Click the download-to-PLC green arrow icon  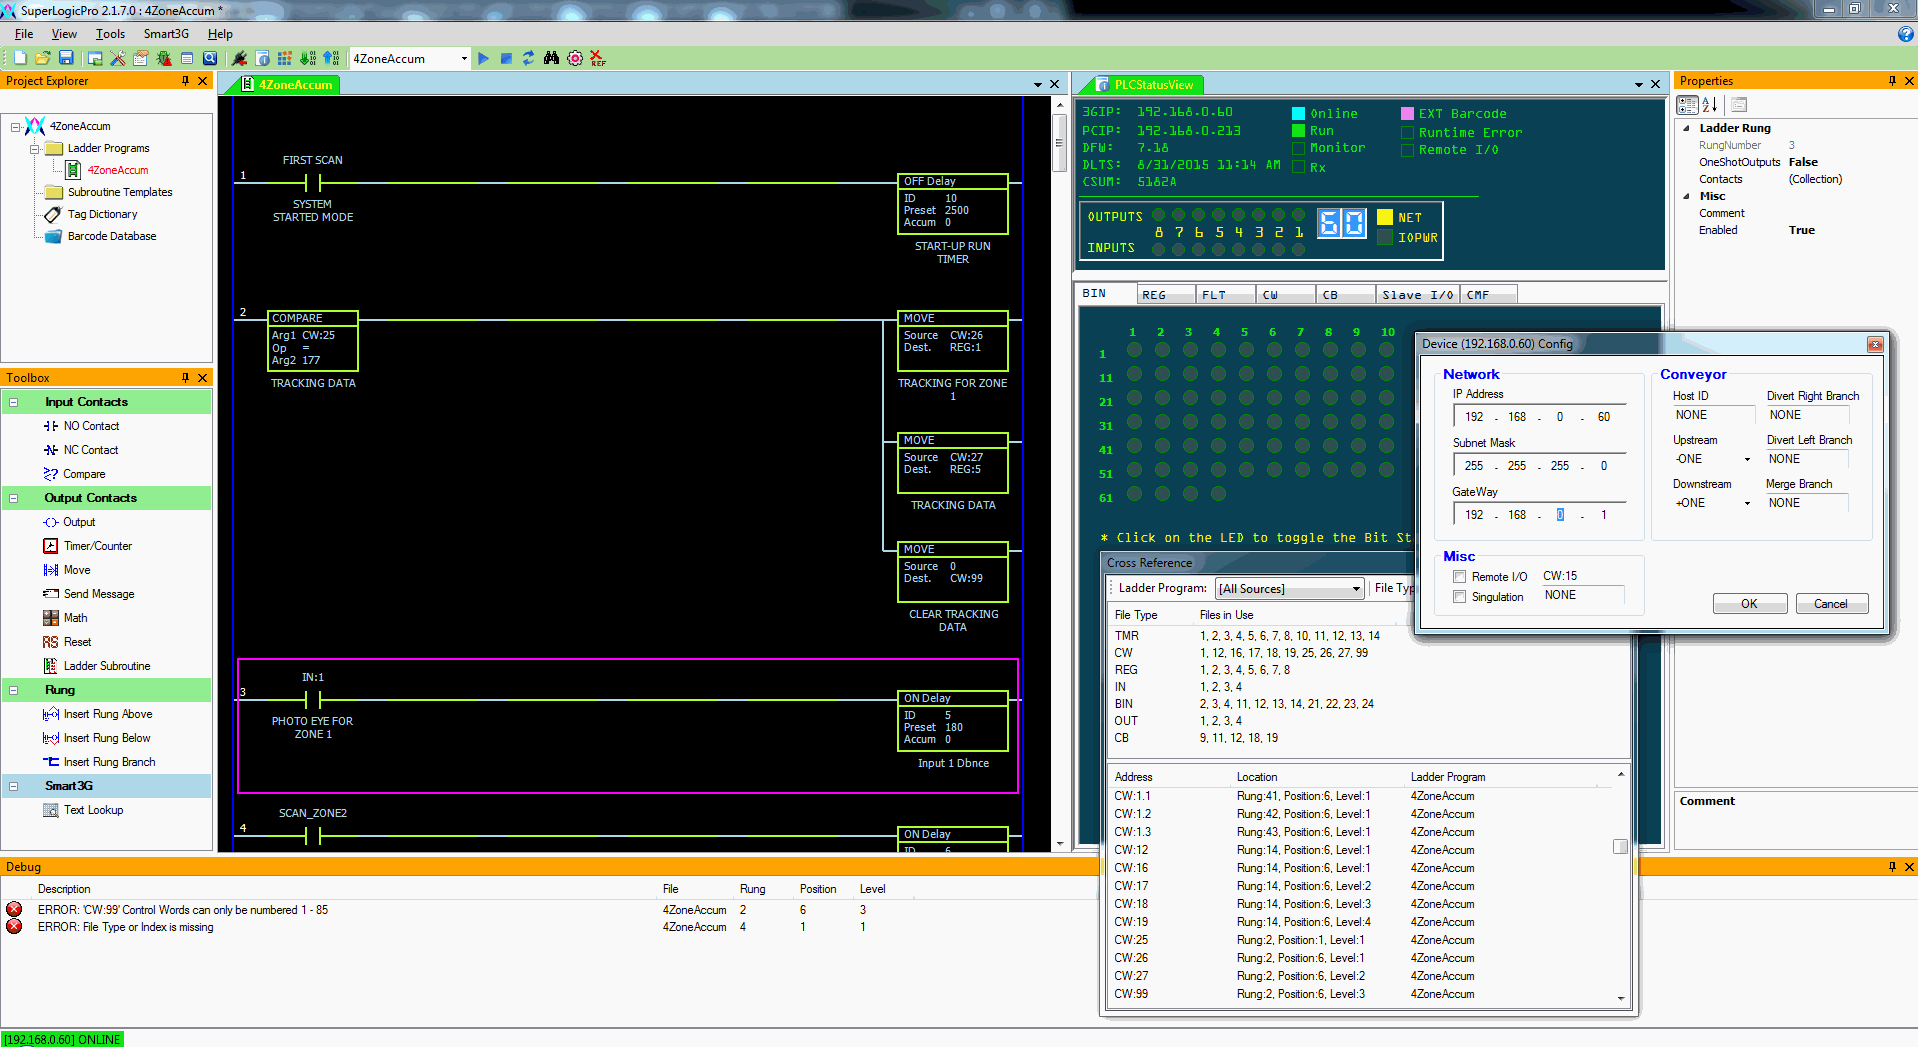[x=308, y=58]
